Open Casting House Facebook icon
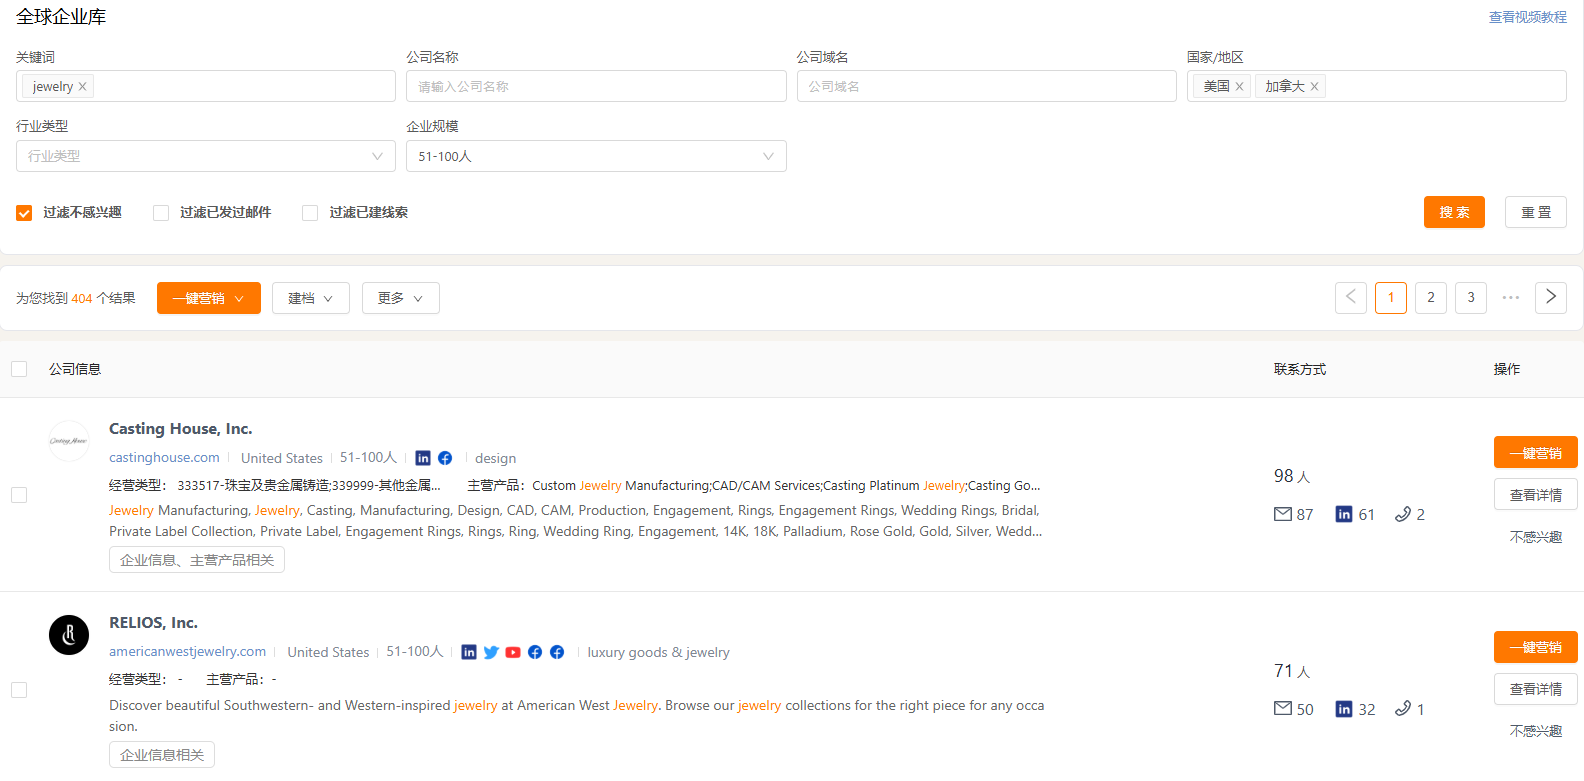Viewport: 1584px width, 781px height. 445,458
